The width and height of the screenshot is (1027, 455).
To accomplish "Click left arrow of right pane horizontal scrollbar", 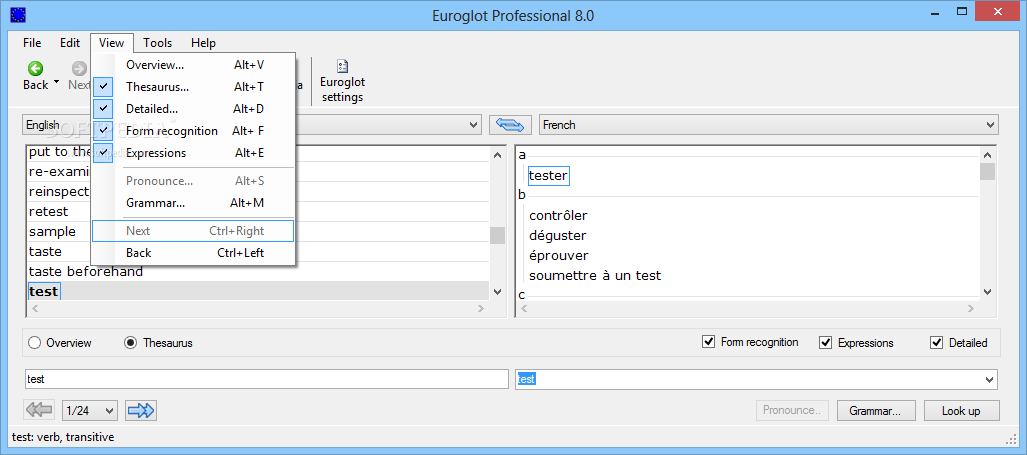I will point(526,308).
